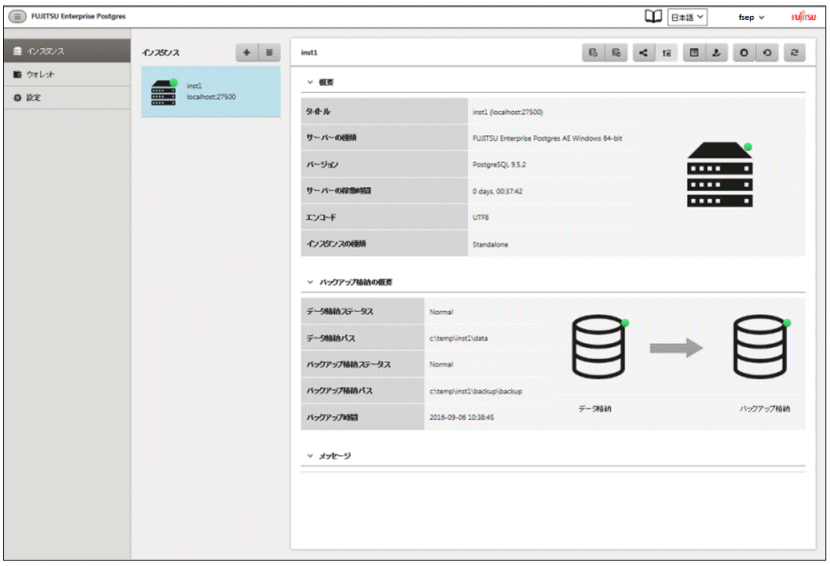Select the inst1 localhost:27500 instance entry
This screenshot has height=566, width=830.
click(x=211, y=92)
